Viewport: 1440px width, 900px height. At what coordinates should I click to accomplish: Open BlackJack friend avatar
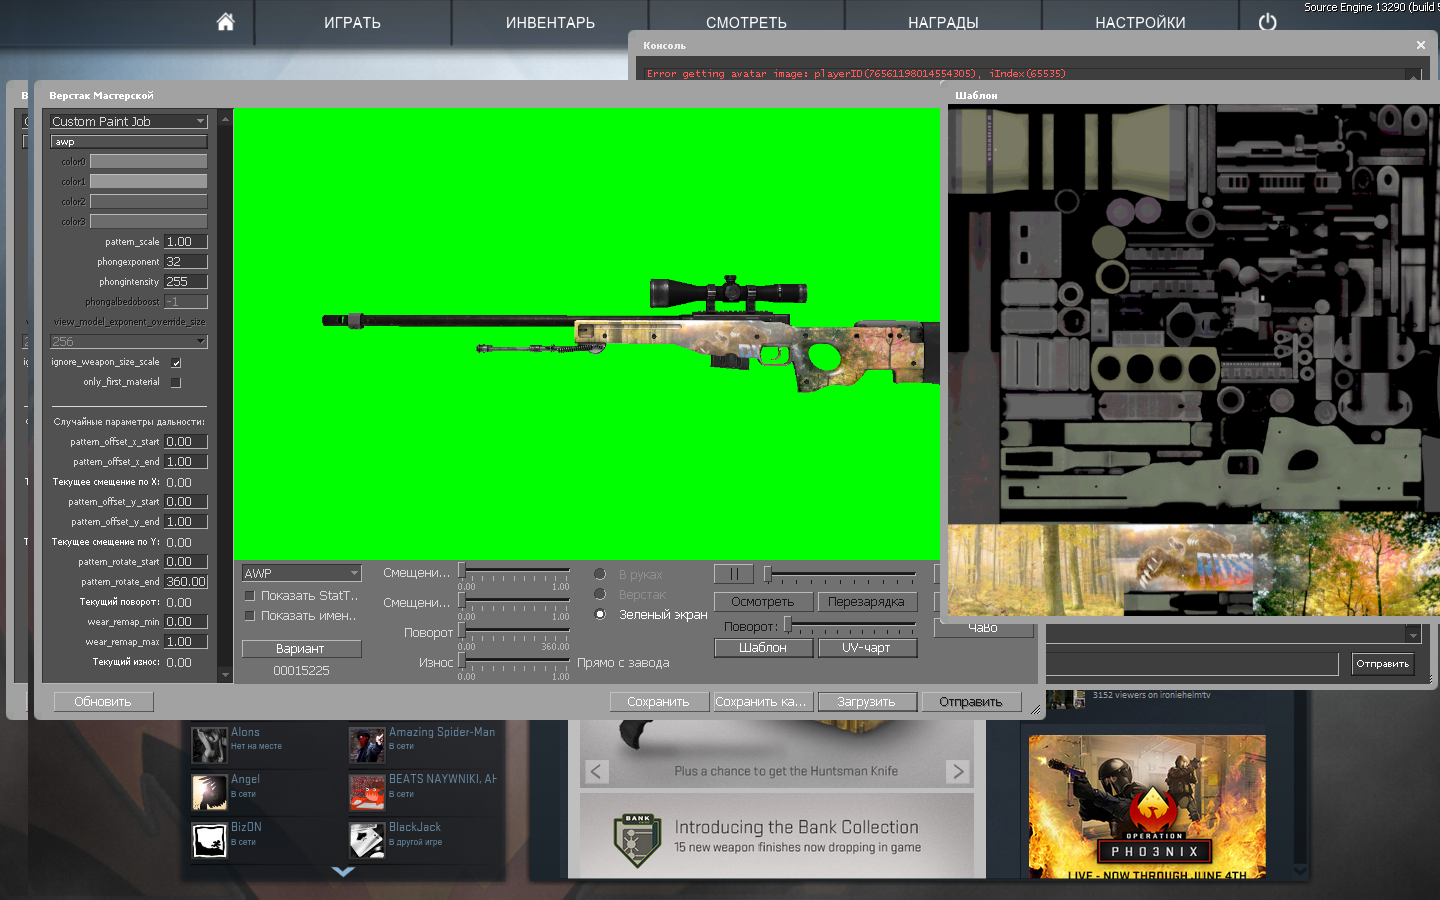(367, 840)
